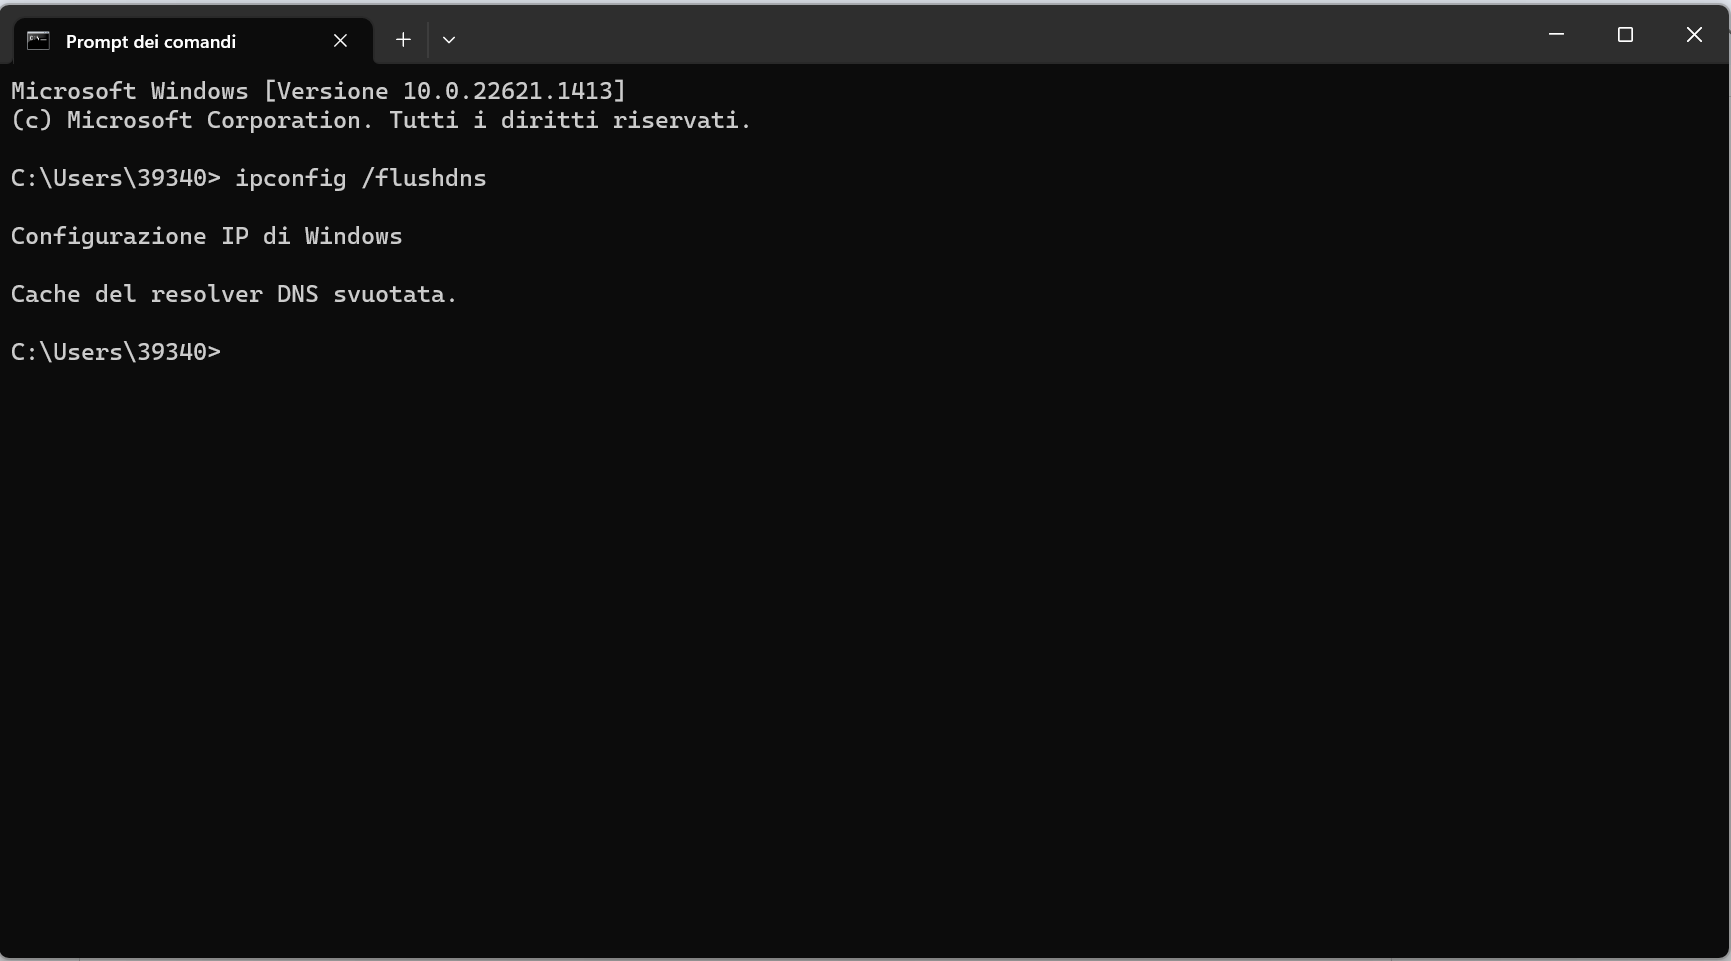Click the "Configurazione IP di Windows" output line
1731x961 pixels.
click(206, 236)
